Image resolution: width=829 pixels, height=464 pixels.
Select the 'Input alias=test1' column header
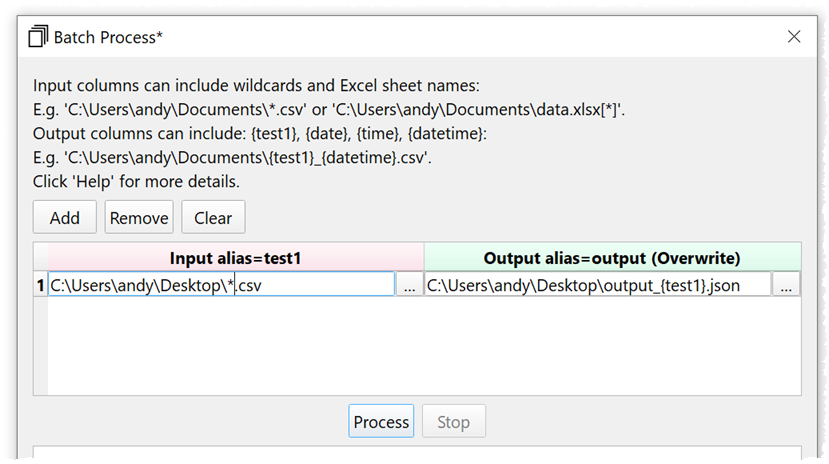[235, 258]
